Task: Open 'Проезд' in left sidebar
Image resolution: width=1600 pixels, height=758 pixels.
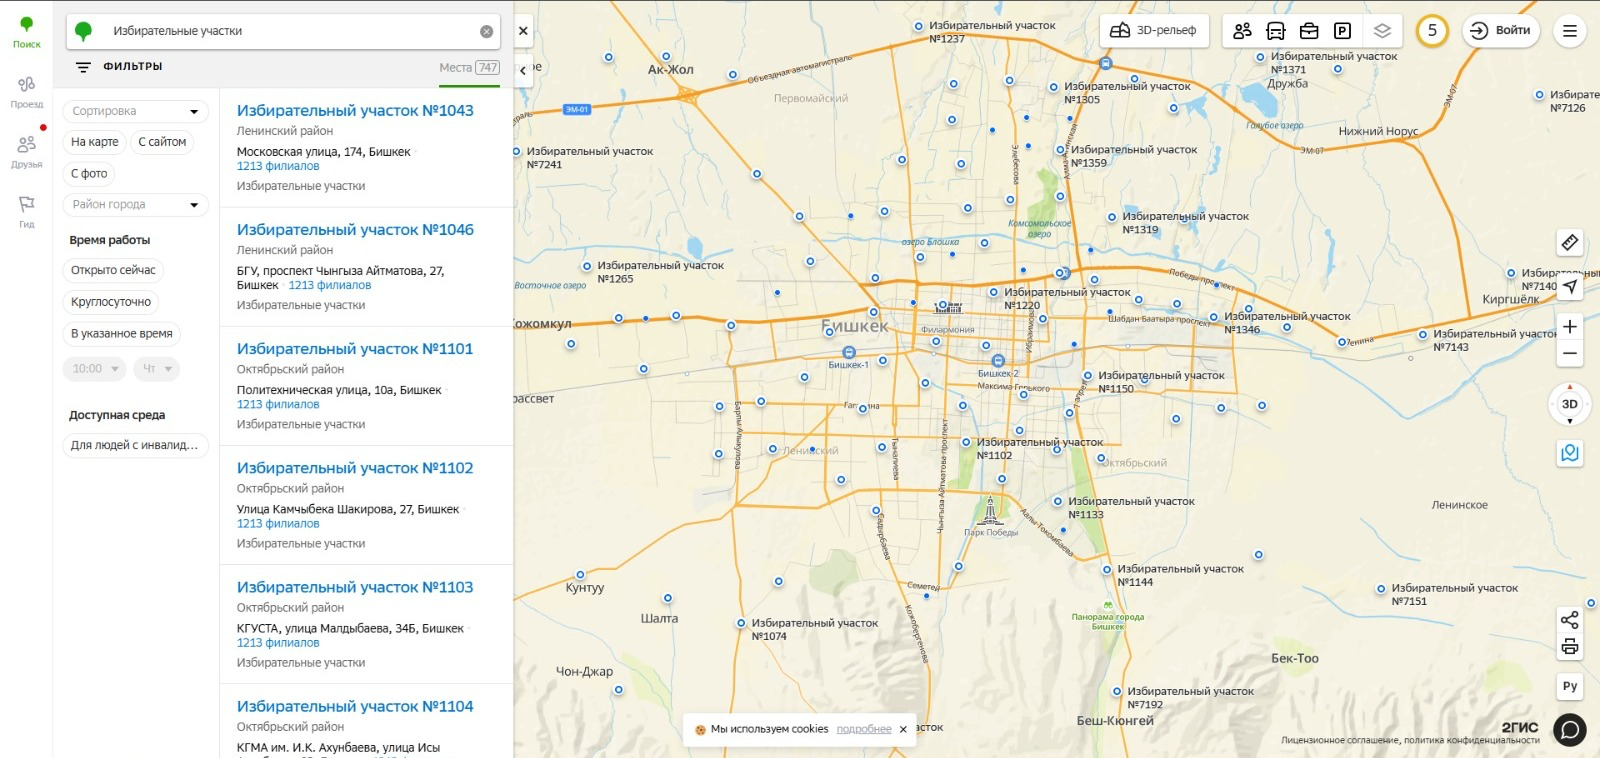Action: click(x=26, y=91)
